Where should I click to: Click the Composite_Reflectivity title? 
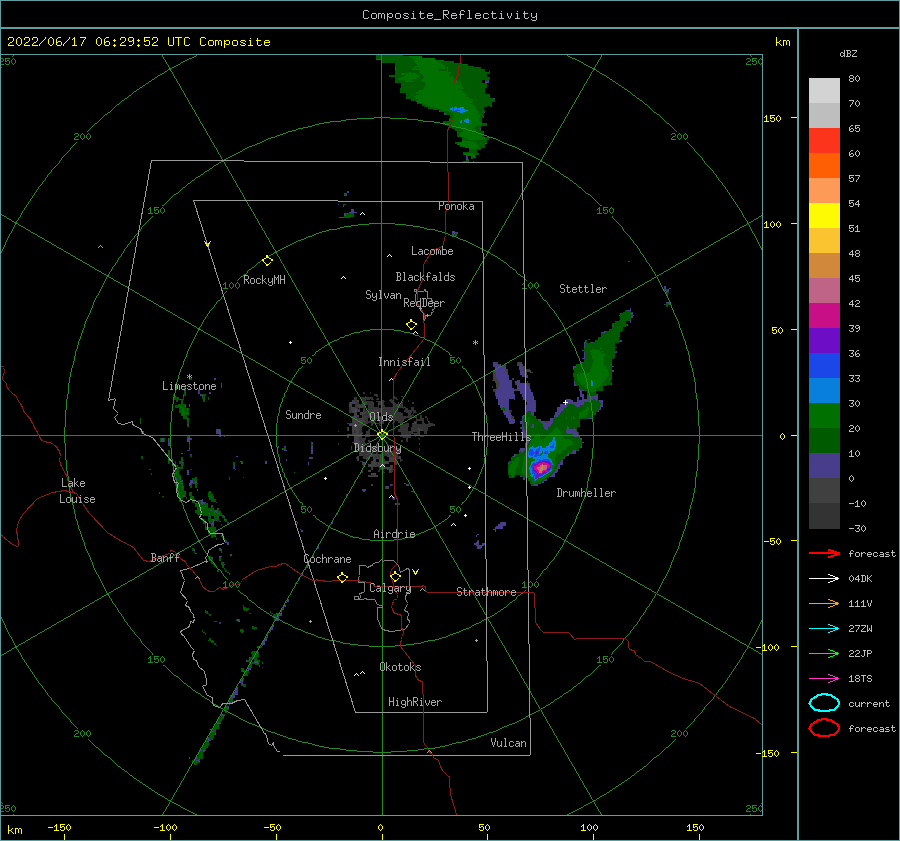point(450,15)
